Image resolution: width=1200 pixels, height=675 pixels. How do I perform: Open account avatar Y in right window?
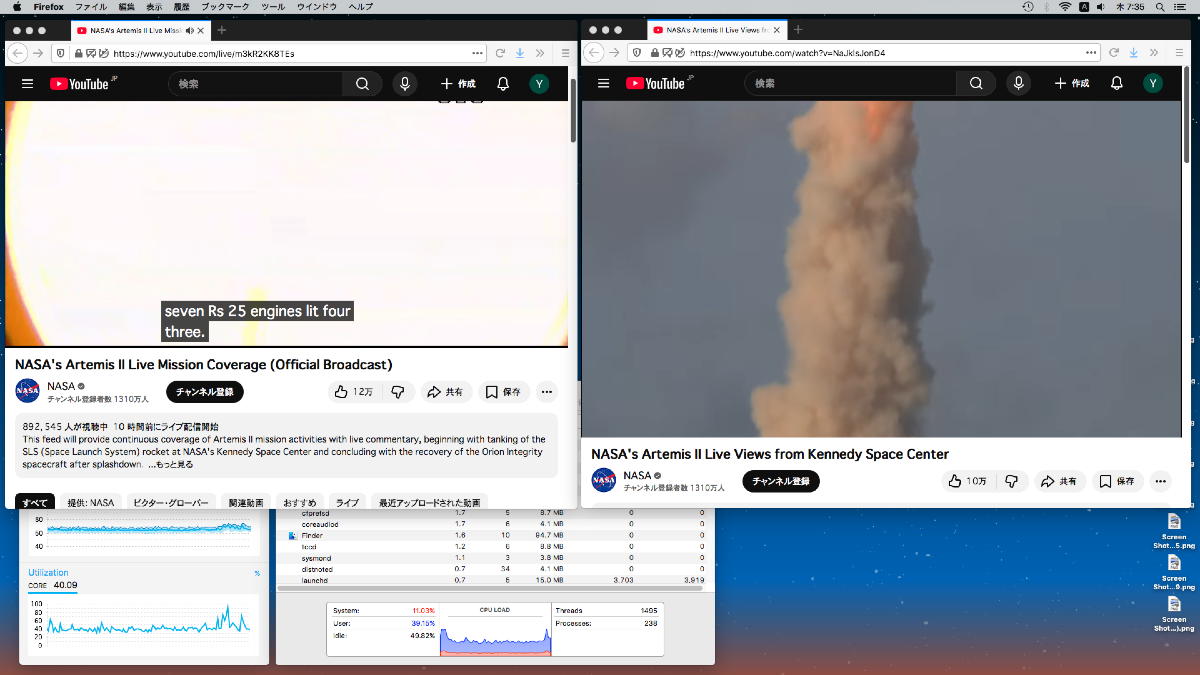click(1154, 84)
